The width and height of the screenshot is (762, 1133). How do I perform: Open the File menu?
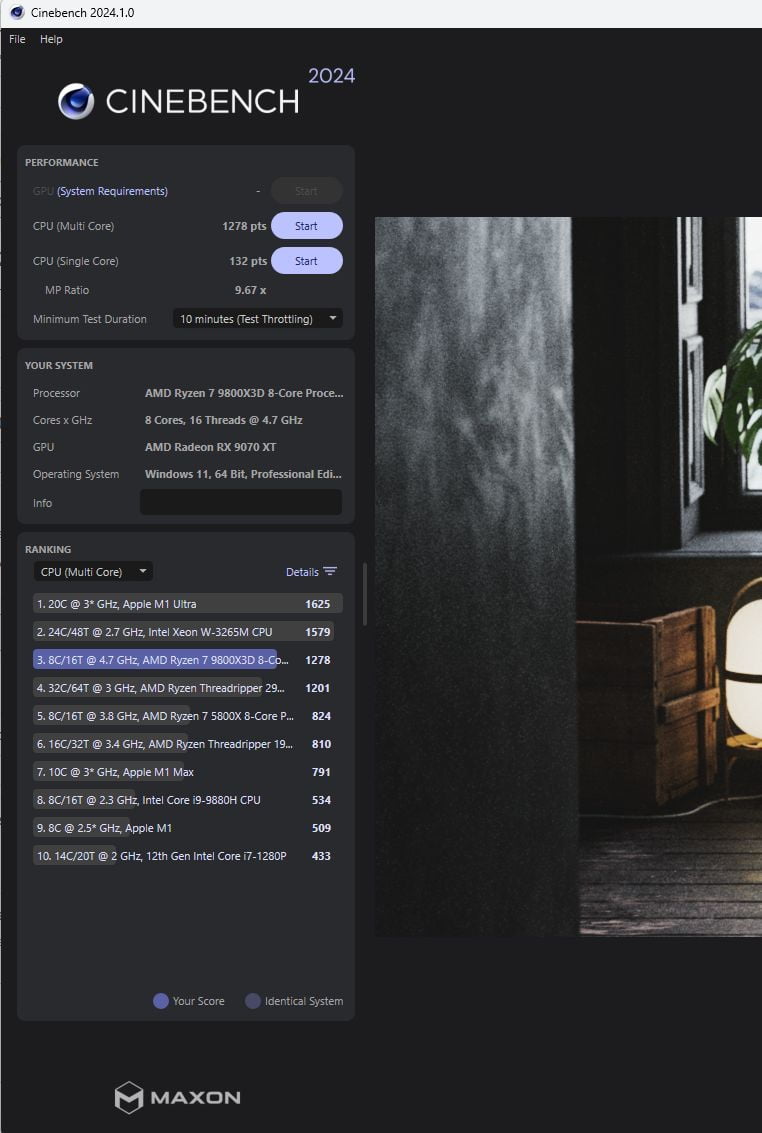point(17,39)
